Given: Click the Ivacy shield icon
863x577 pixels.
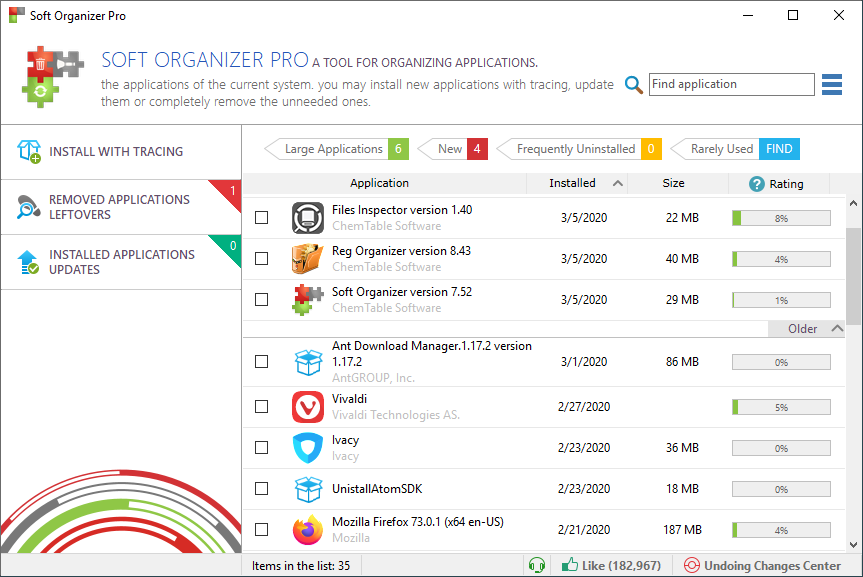Looking at the screenshot, I should [308, 448].
